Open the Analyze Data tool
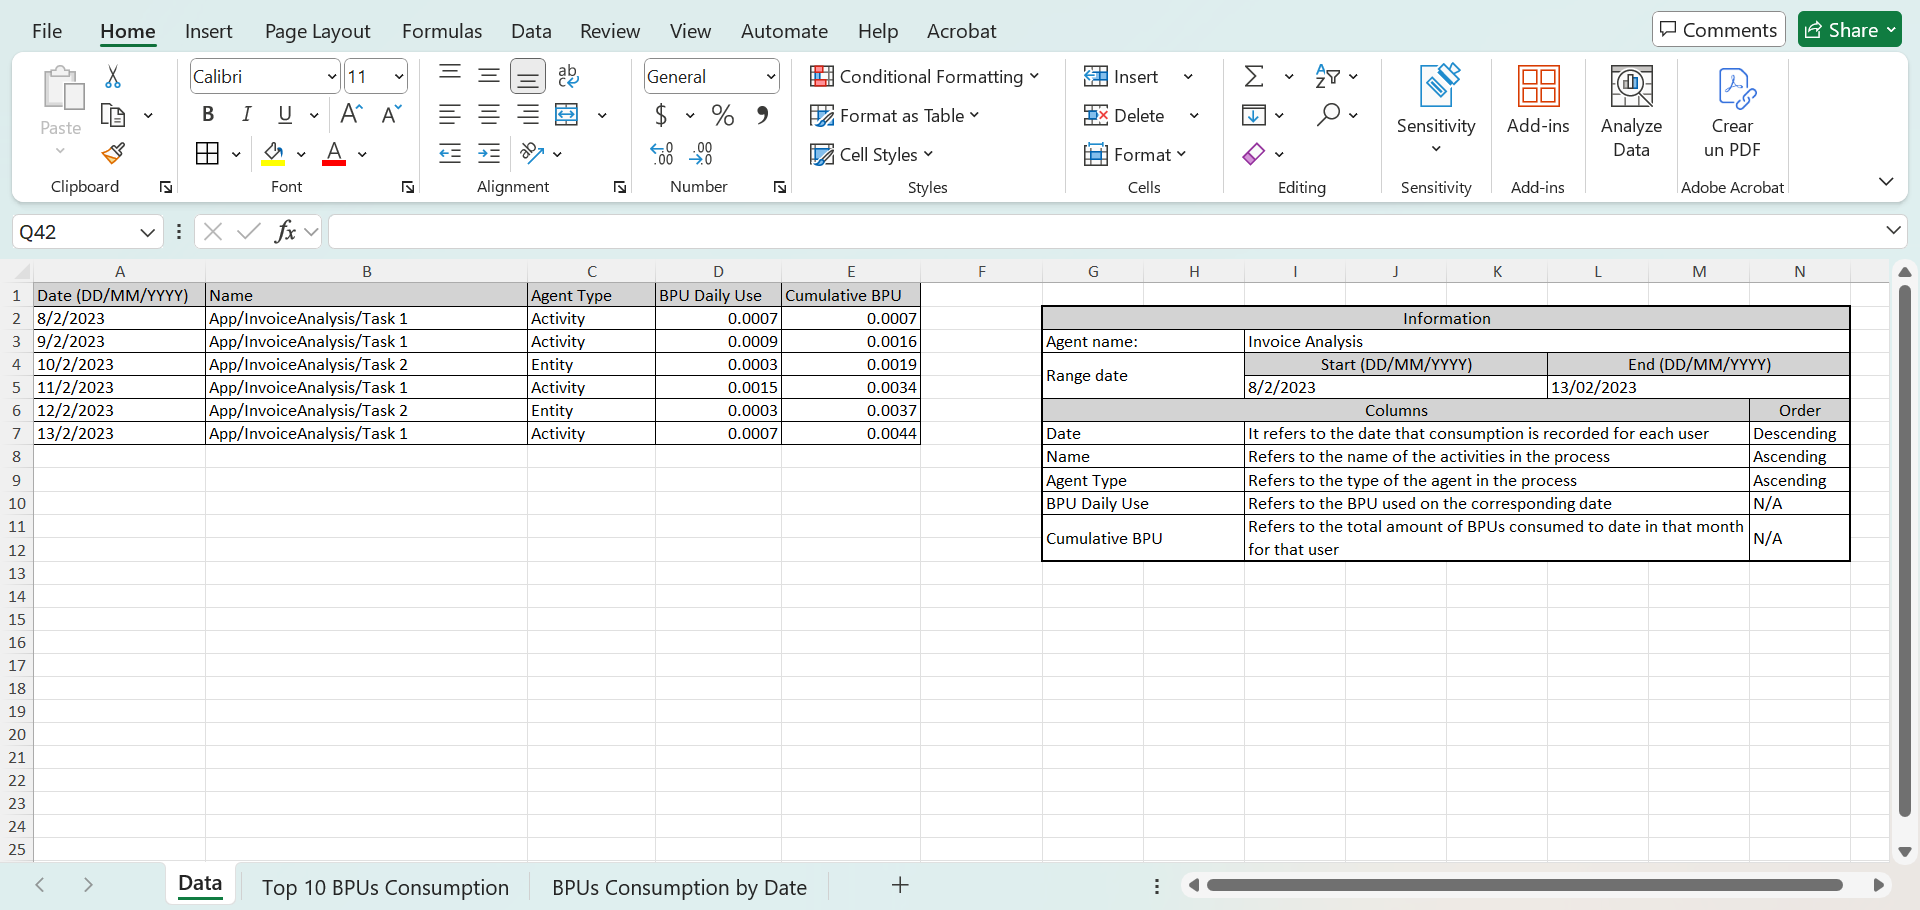 (1631, 112)
